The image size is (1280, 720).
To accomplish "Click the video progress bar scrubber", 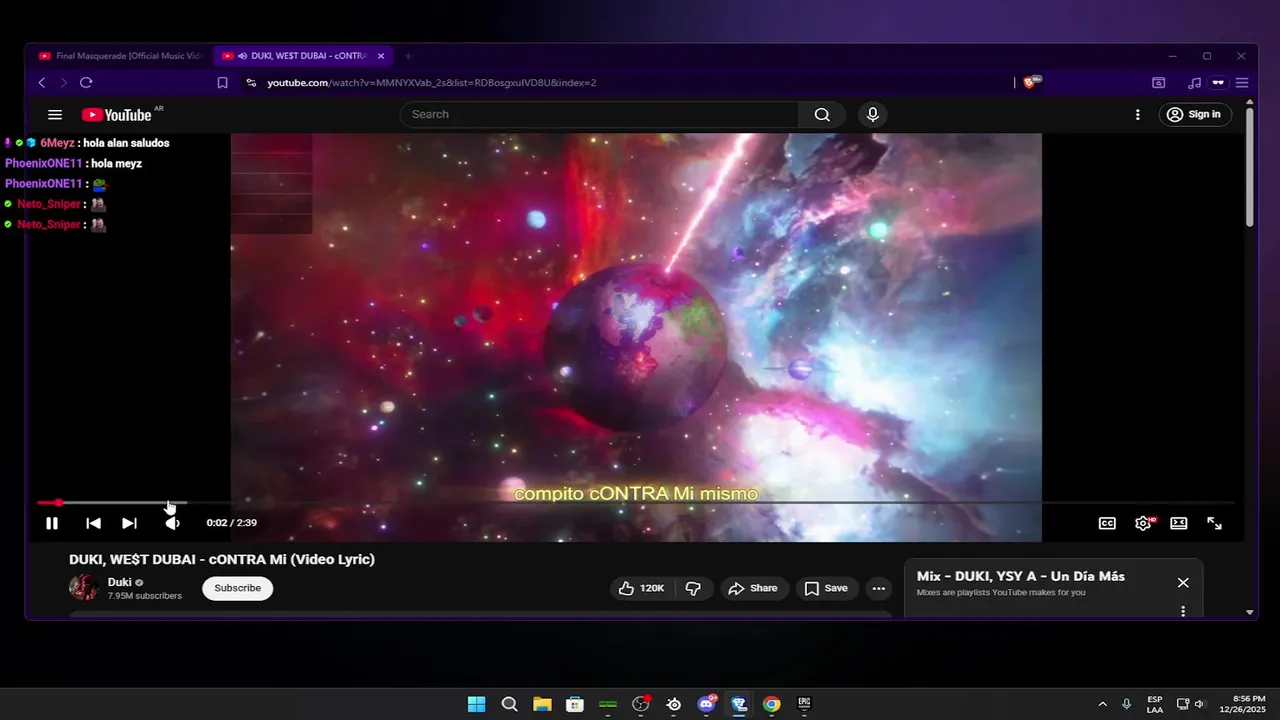I will coord(58,502).
